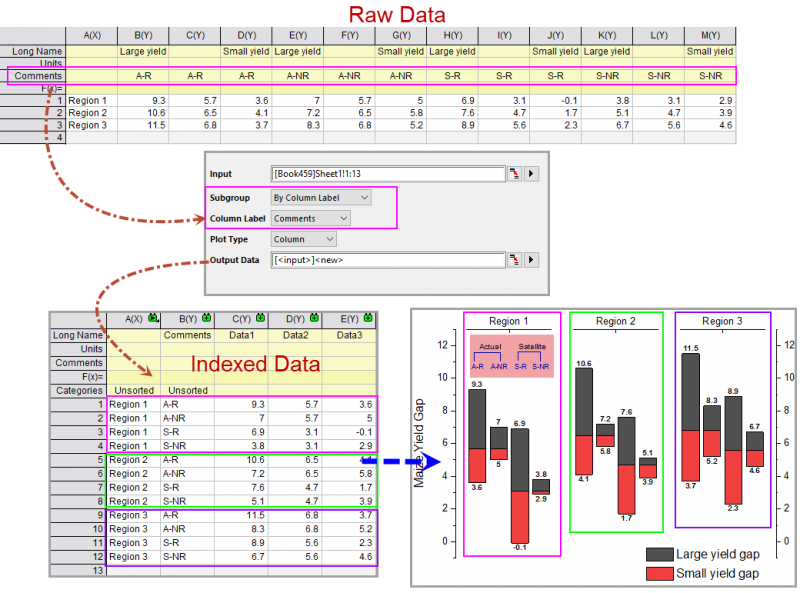Open the Output Data arrow flyout button
800x593 pixels.
(532, 260)
